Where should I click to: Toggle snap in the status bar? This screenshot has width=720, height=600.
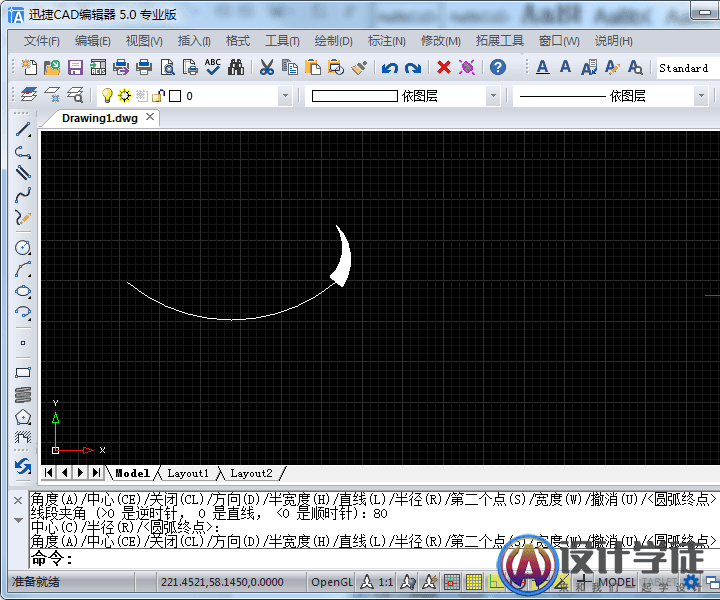tap(451, 583)
